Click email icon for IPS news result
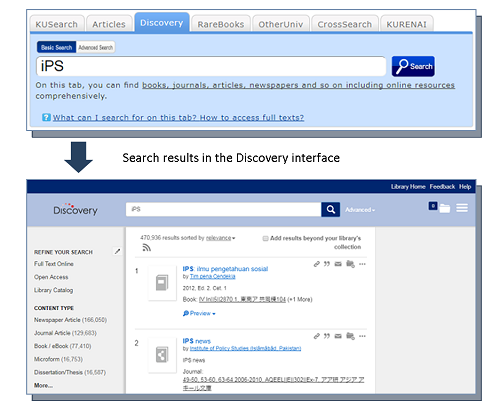 (x=338, y=336)
